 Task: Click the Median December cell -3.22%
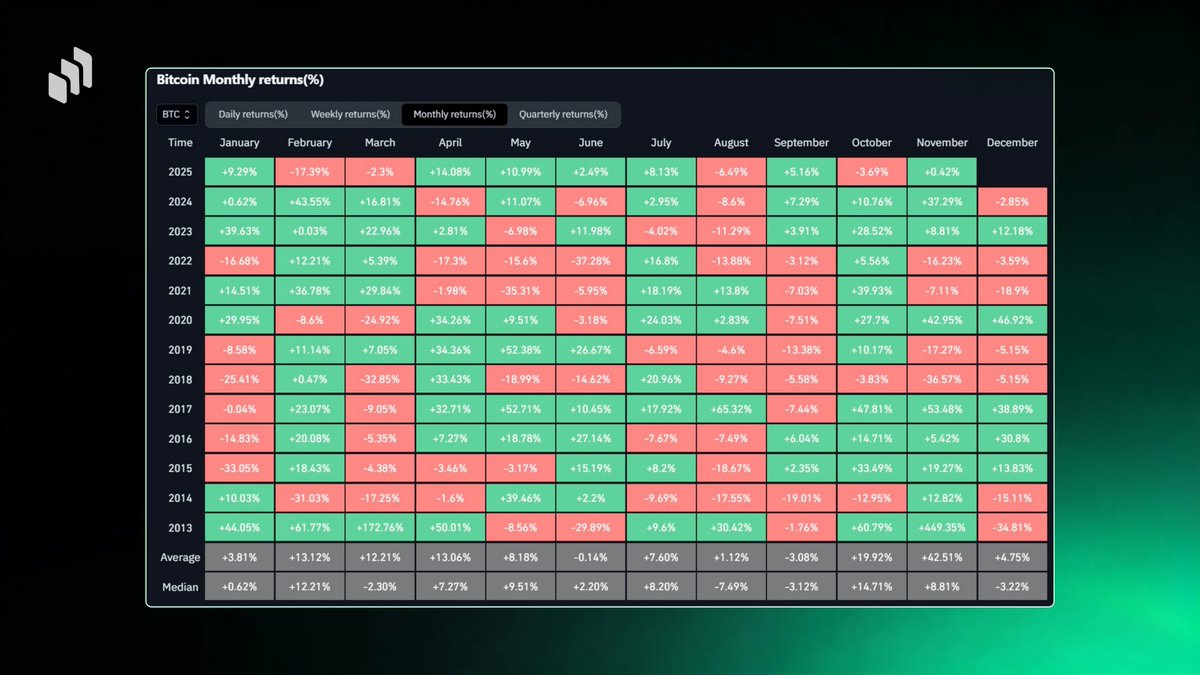[1012, 586]
